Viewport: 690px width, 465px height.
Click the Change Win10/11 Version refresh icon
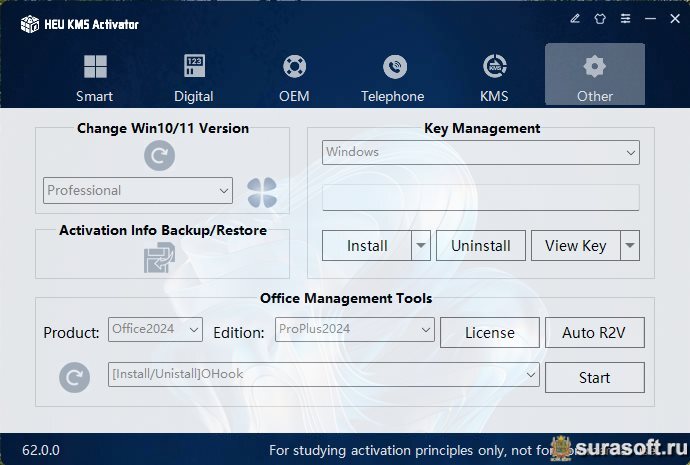pos(159,156)
